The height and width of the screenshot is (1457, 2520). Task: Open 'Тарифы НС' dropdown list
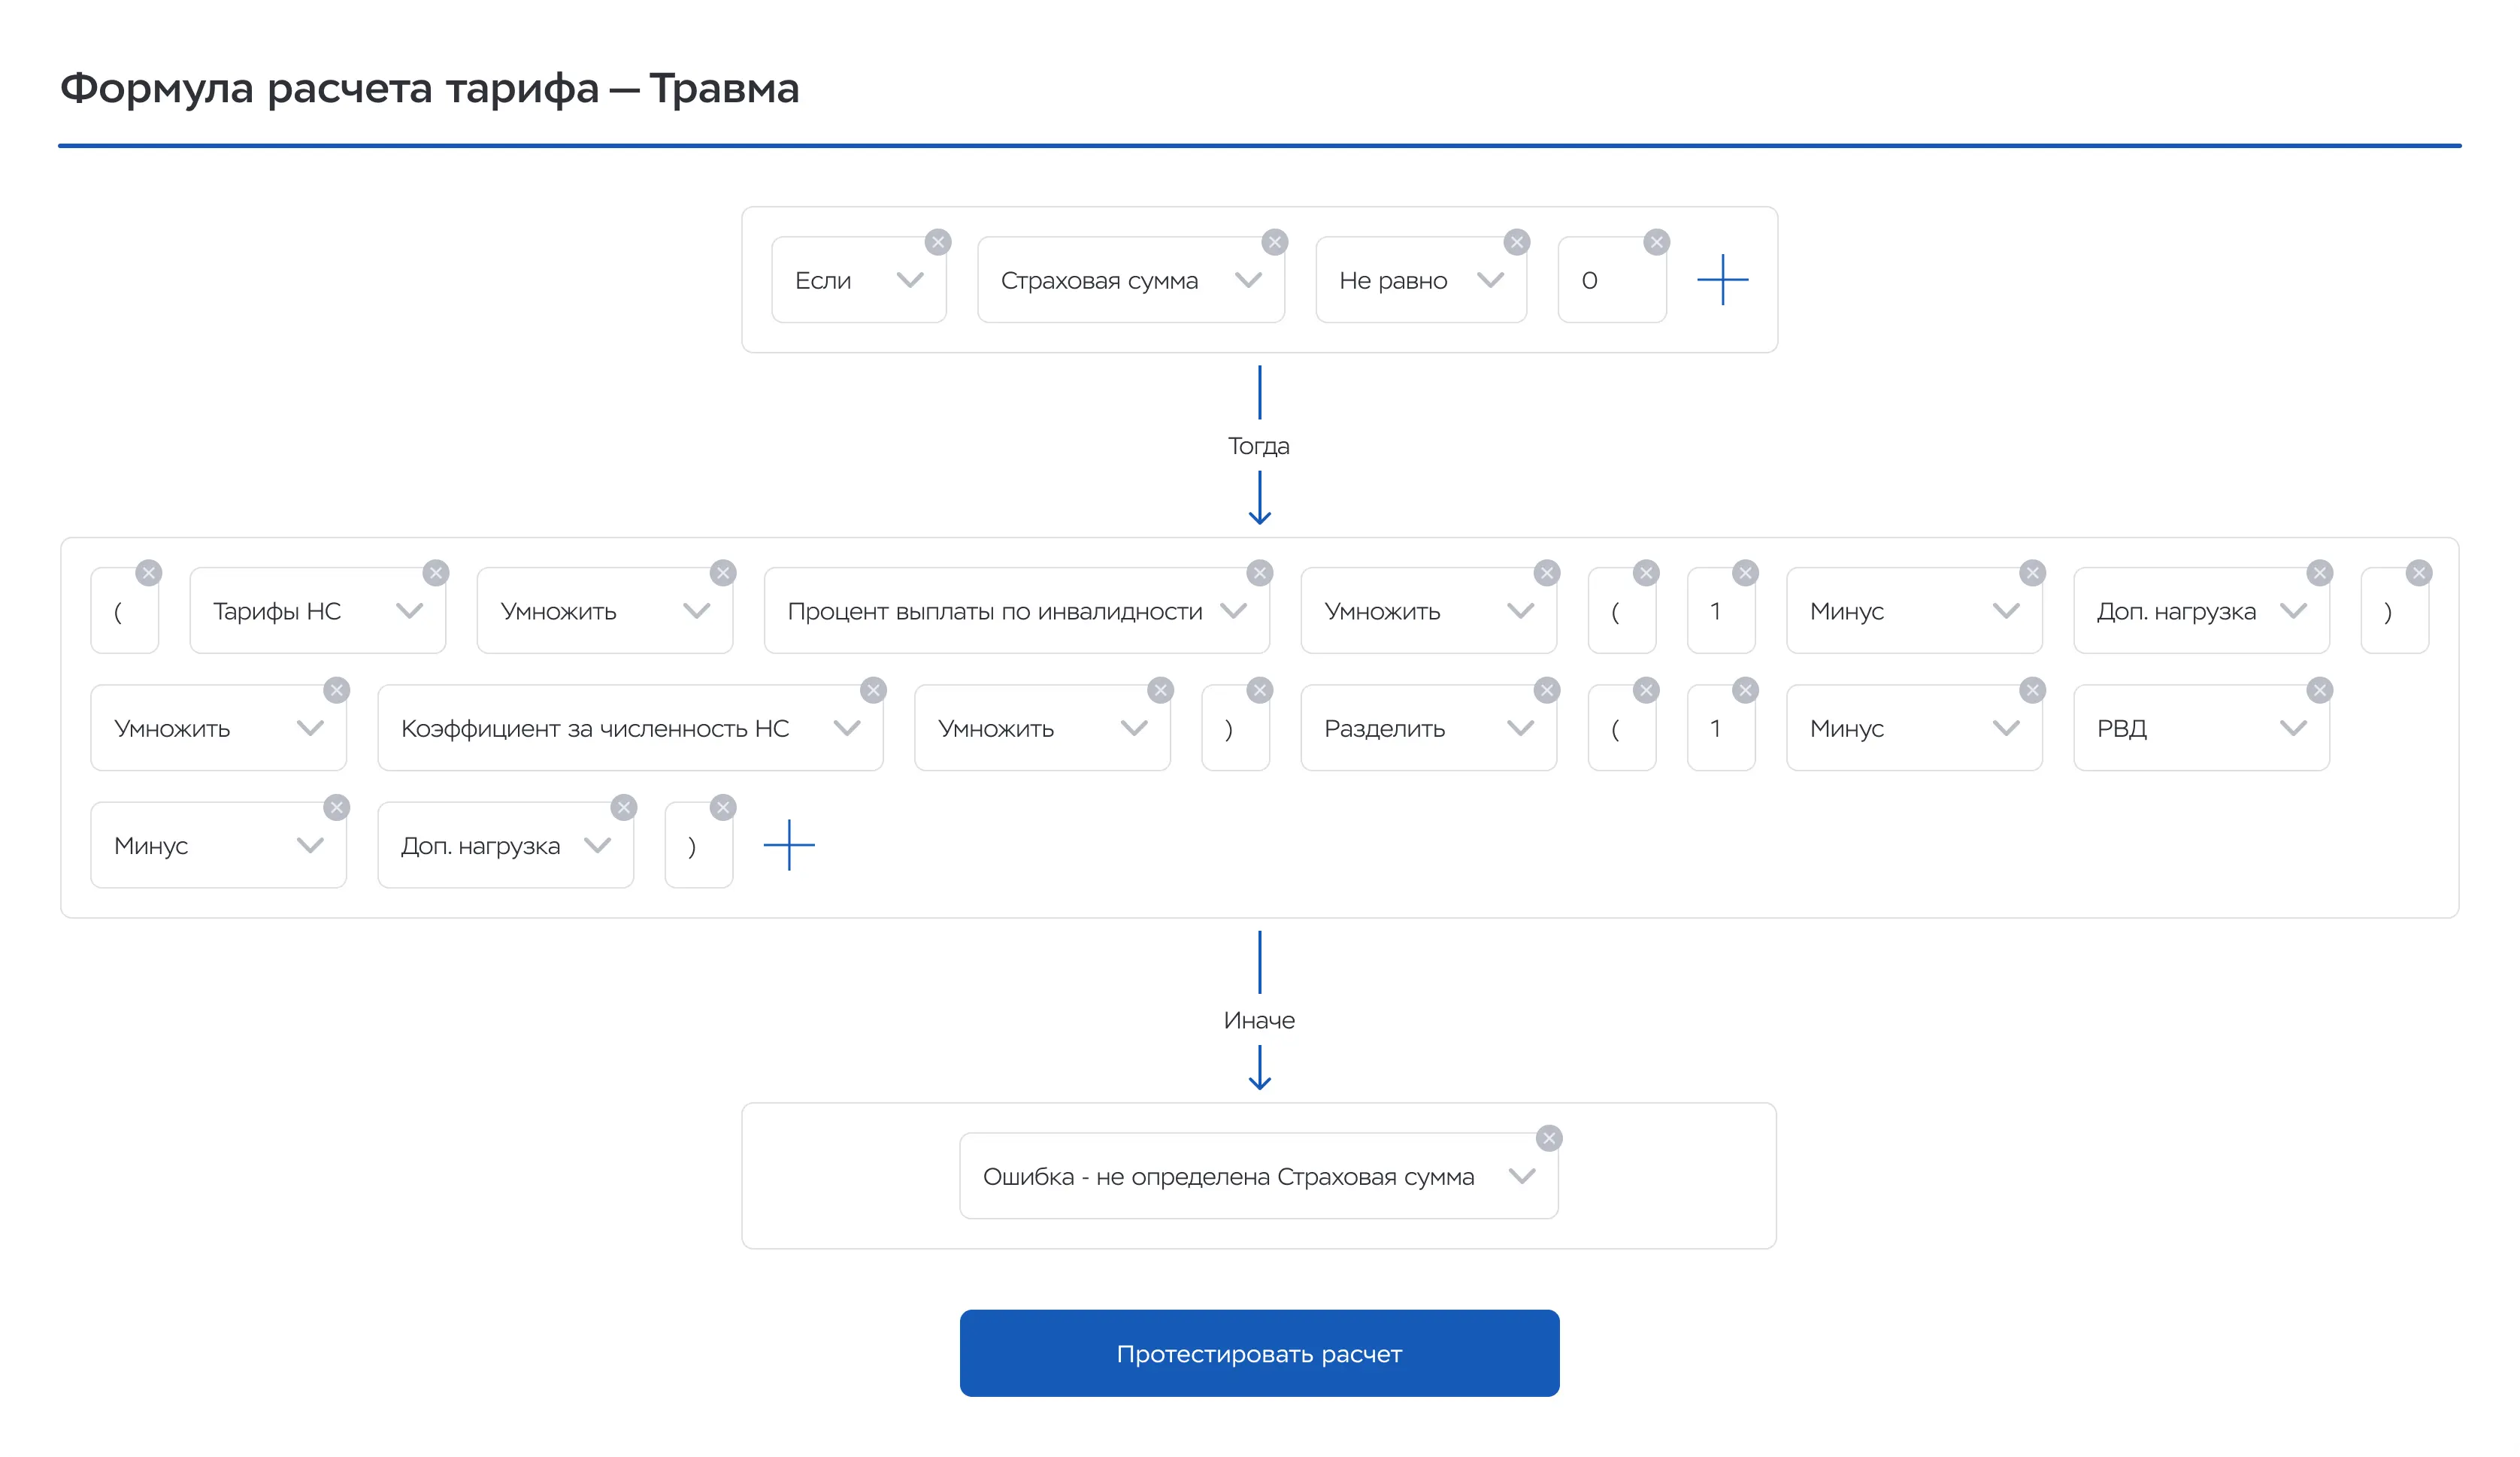coord(317,611)
